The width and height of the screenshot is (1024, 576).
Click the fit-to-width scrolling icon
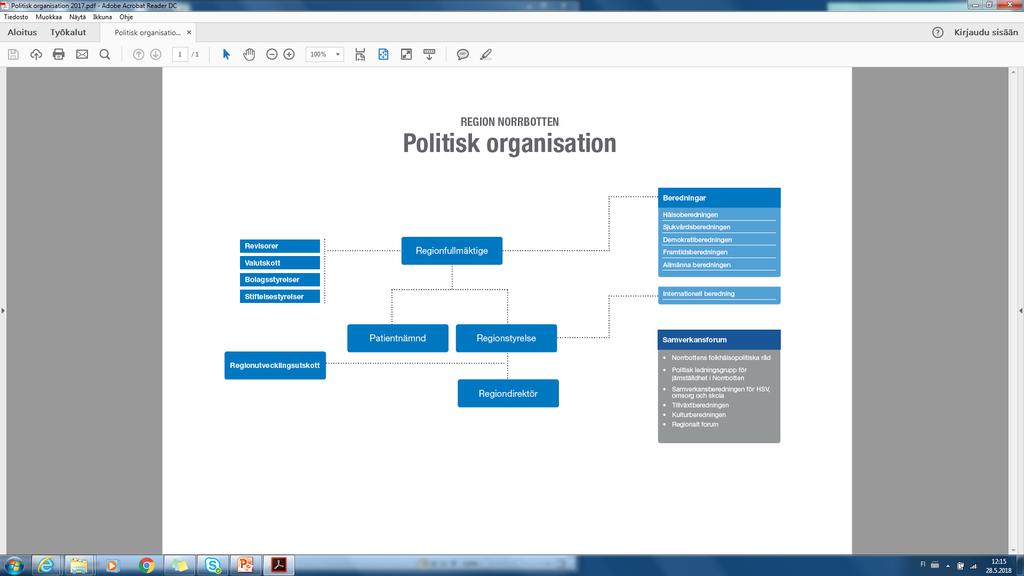click(360, 55)
